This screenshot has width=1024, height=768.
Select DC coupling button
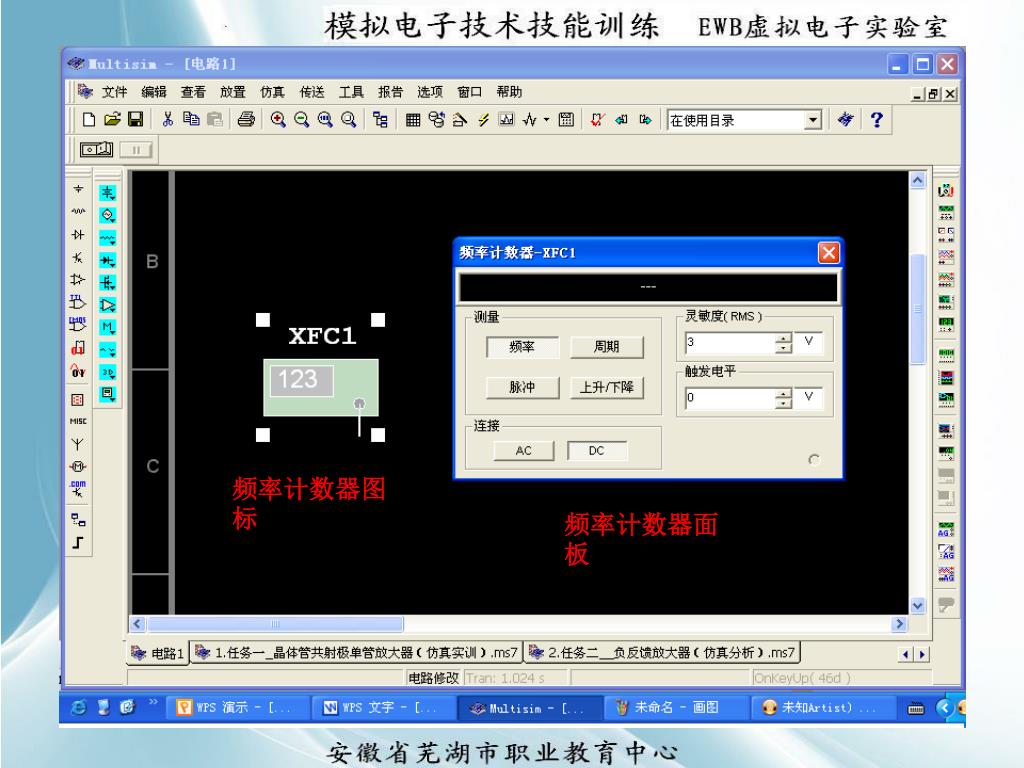(597, 451)
